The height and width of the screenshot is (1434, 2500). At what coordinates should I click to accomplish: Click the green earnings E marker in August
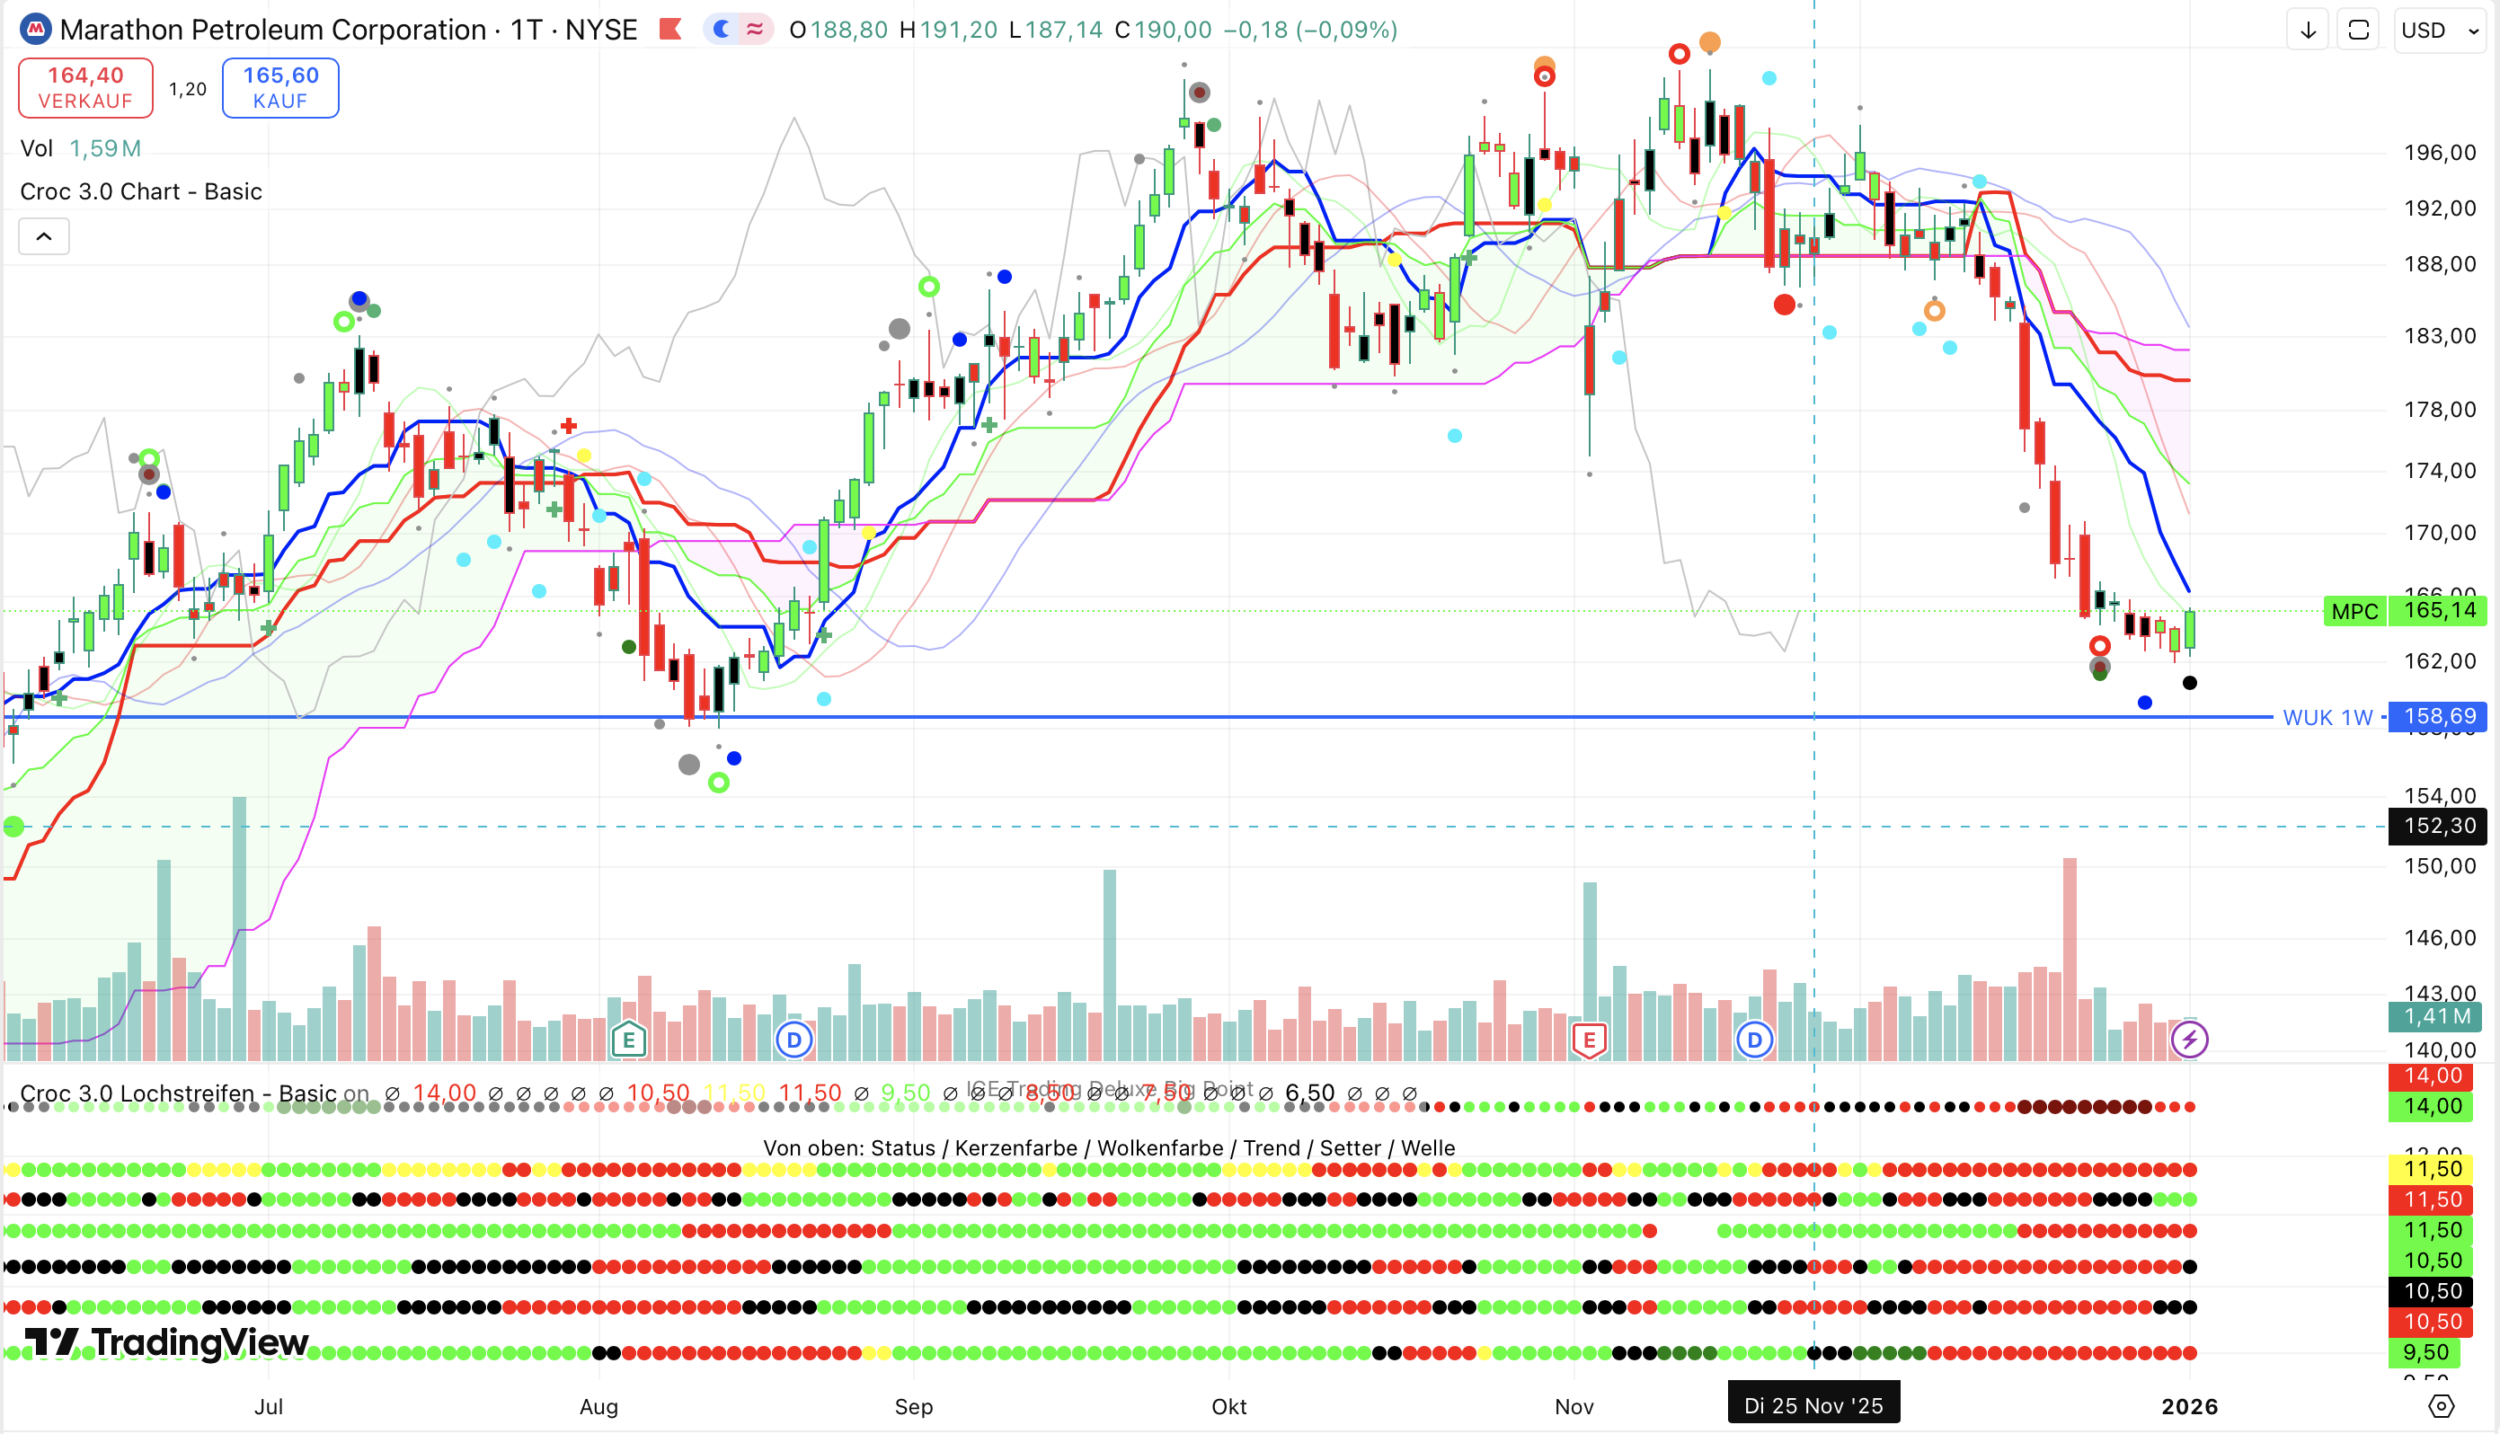[628, 1040]
